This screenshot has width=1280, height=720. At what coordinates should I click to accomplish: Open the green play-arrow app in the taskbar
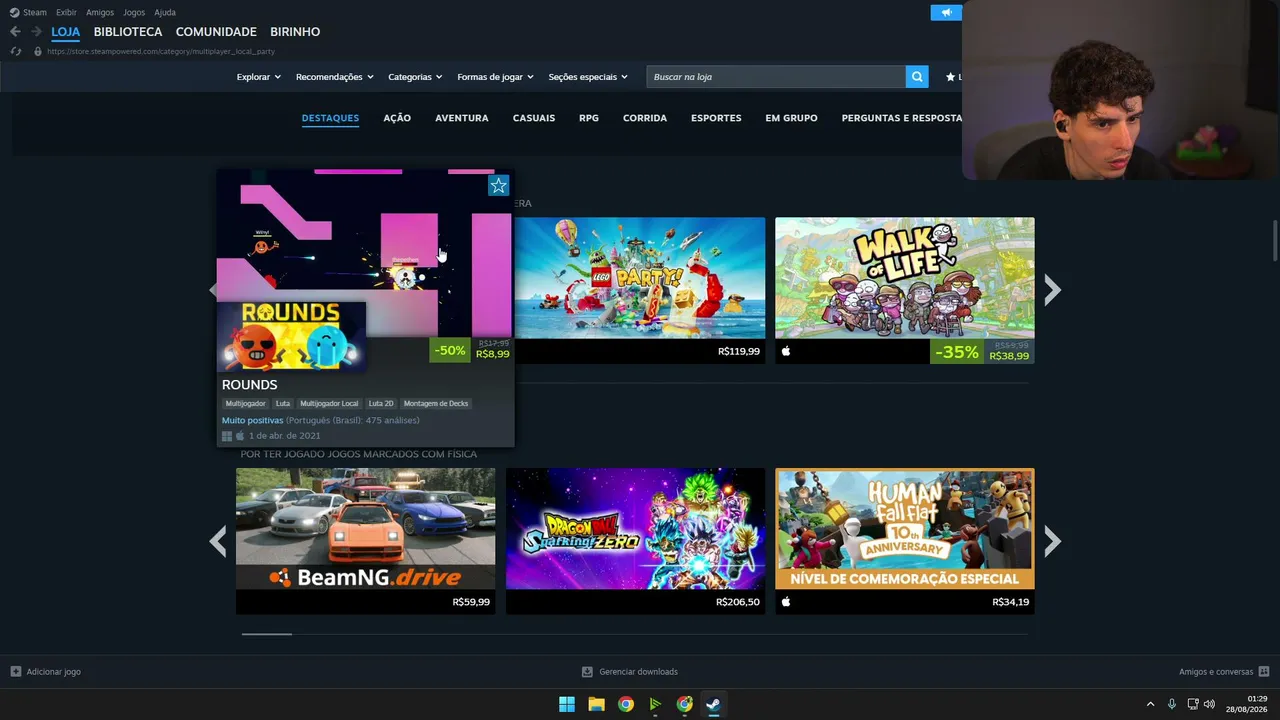pyautogui.click(x=655, y=704)
